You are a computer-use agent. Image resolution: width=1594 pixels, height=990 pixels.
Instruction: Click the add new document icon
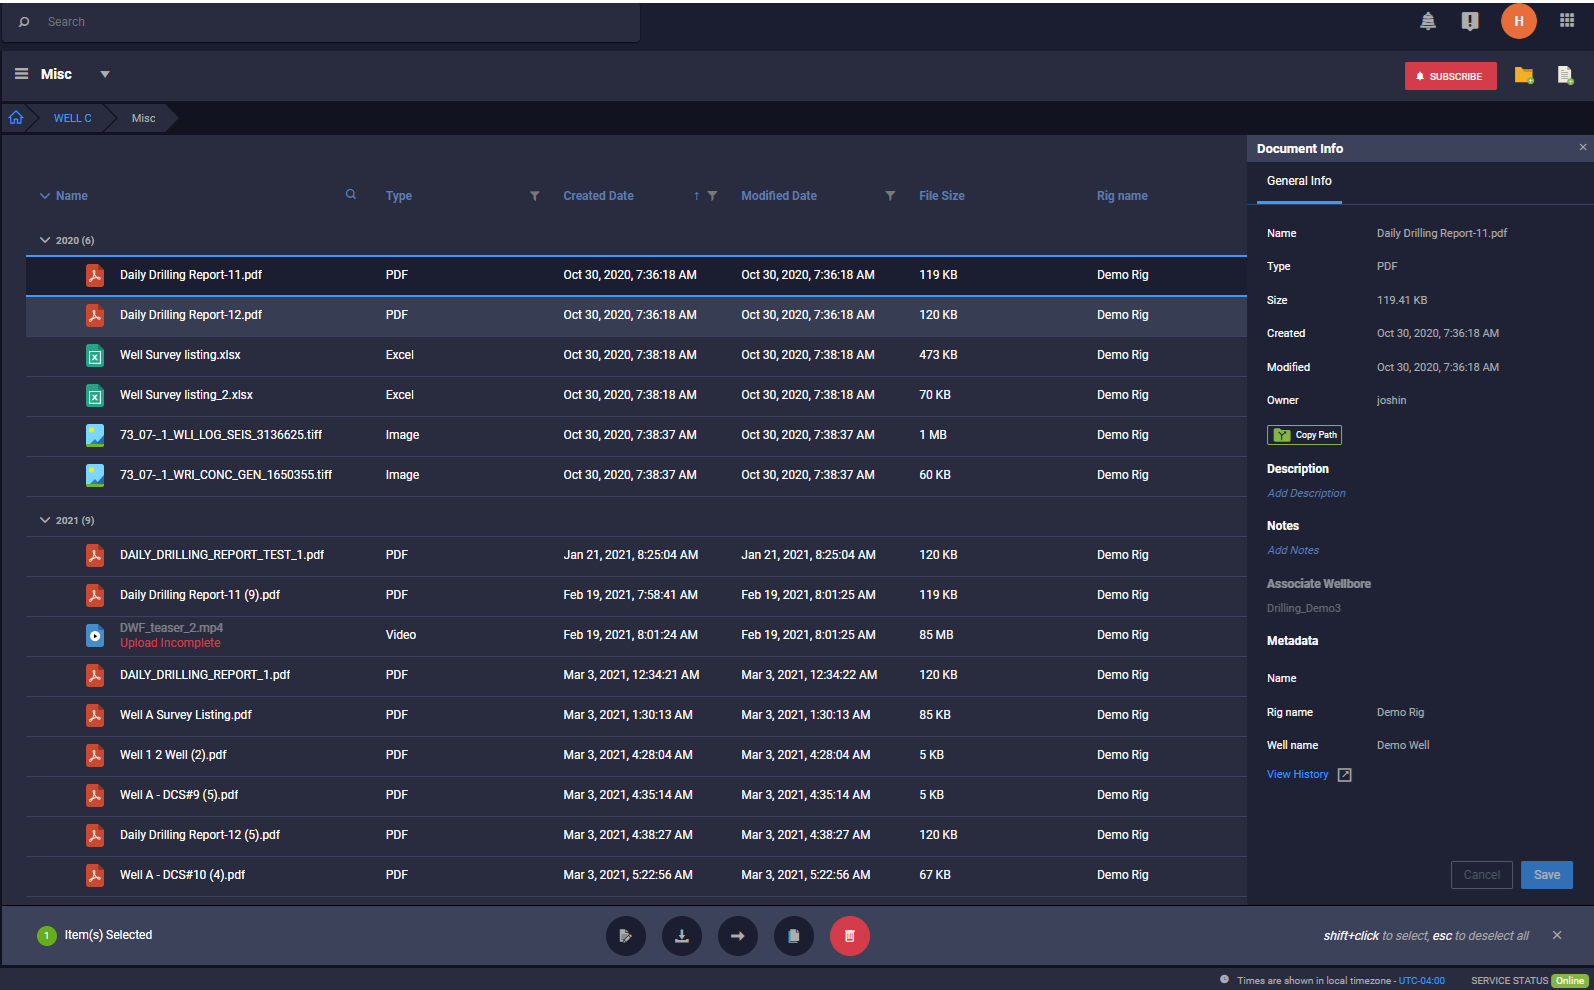tap(1564, 76)
